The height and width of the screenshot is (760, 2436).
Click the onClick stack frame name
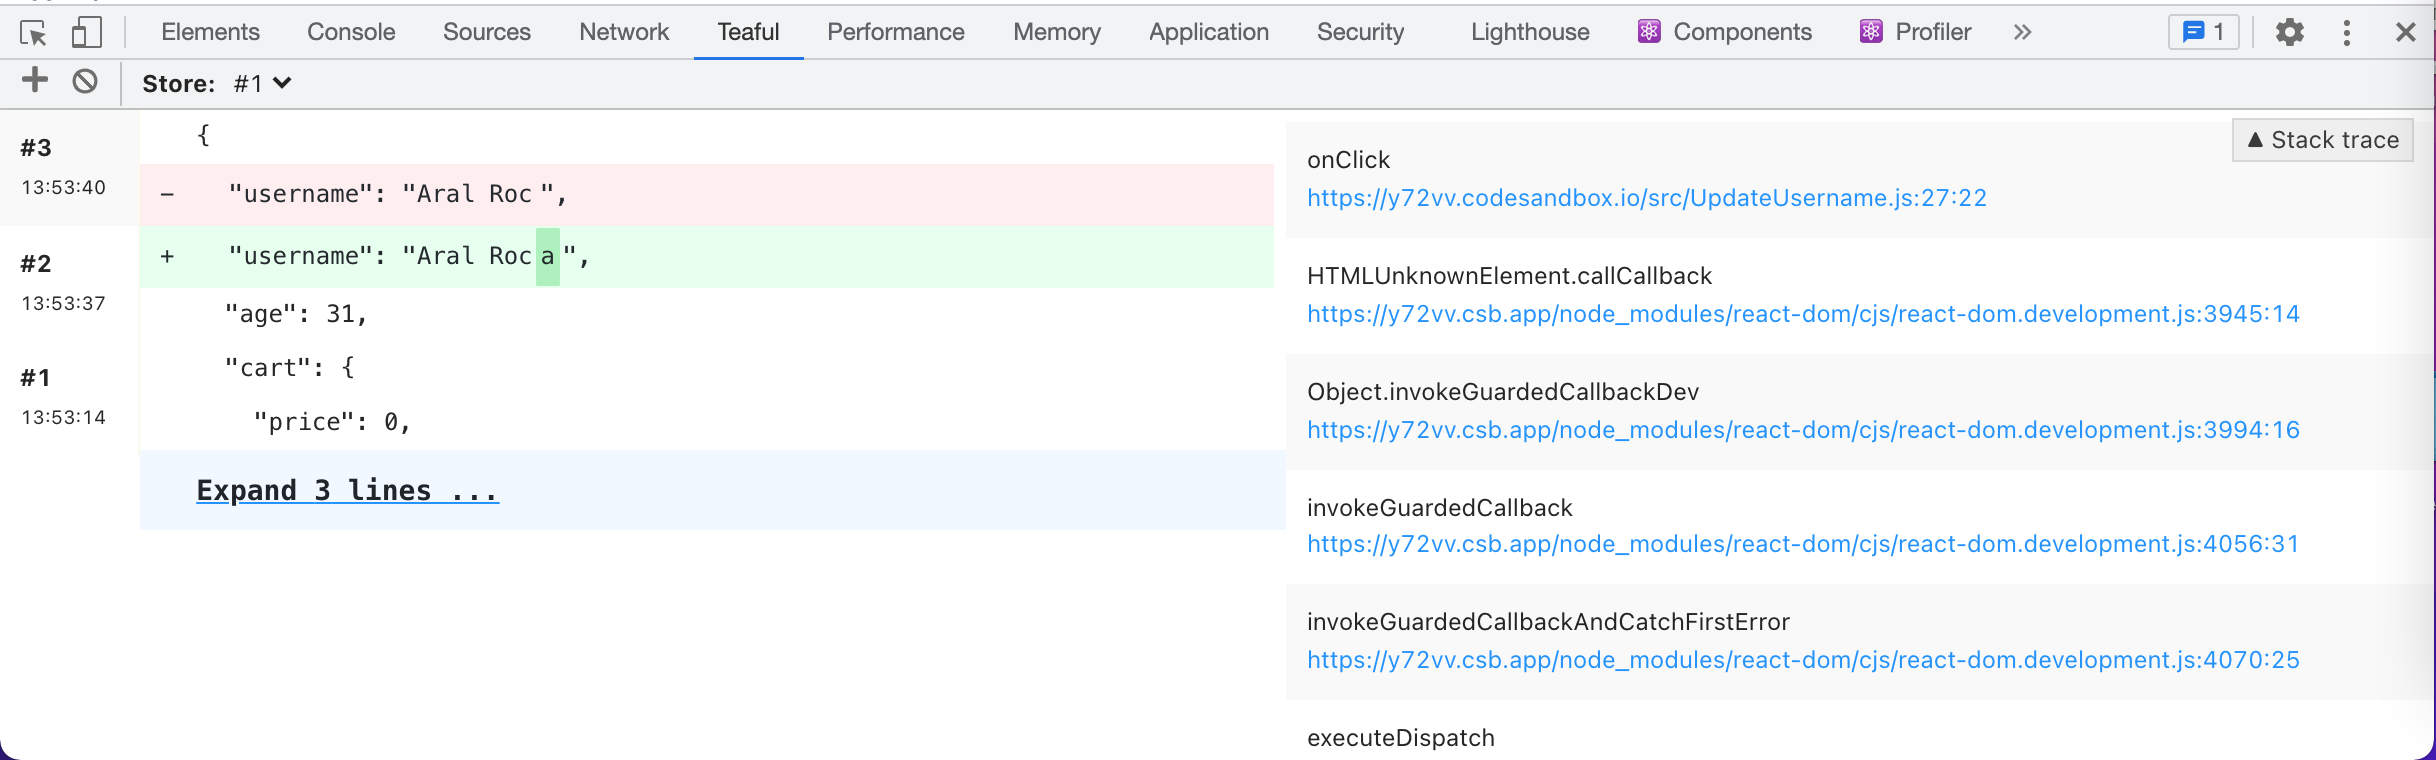(1348, 160)
